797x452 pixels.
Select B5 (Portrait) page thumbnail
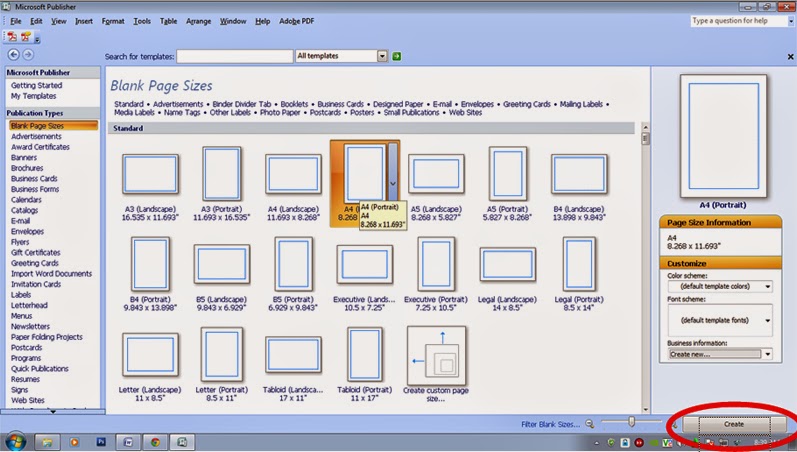[293, 264]
